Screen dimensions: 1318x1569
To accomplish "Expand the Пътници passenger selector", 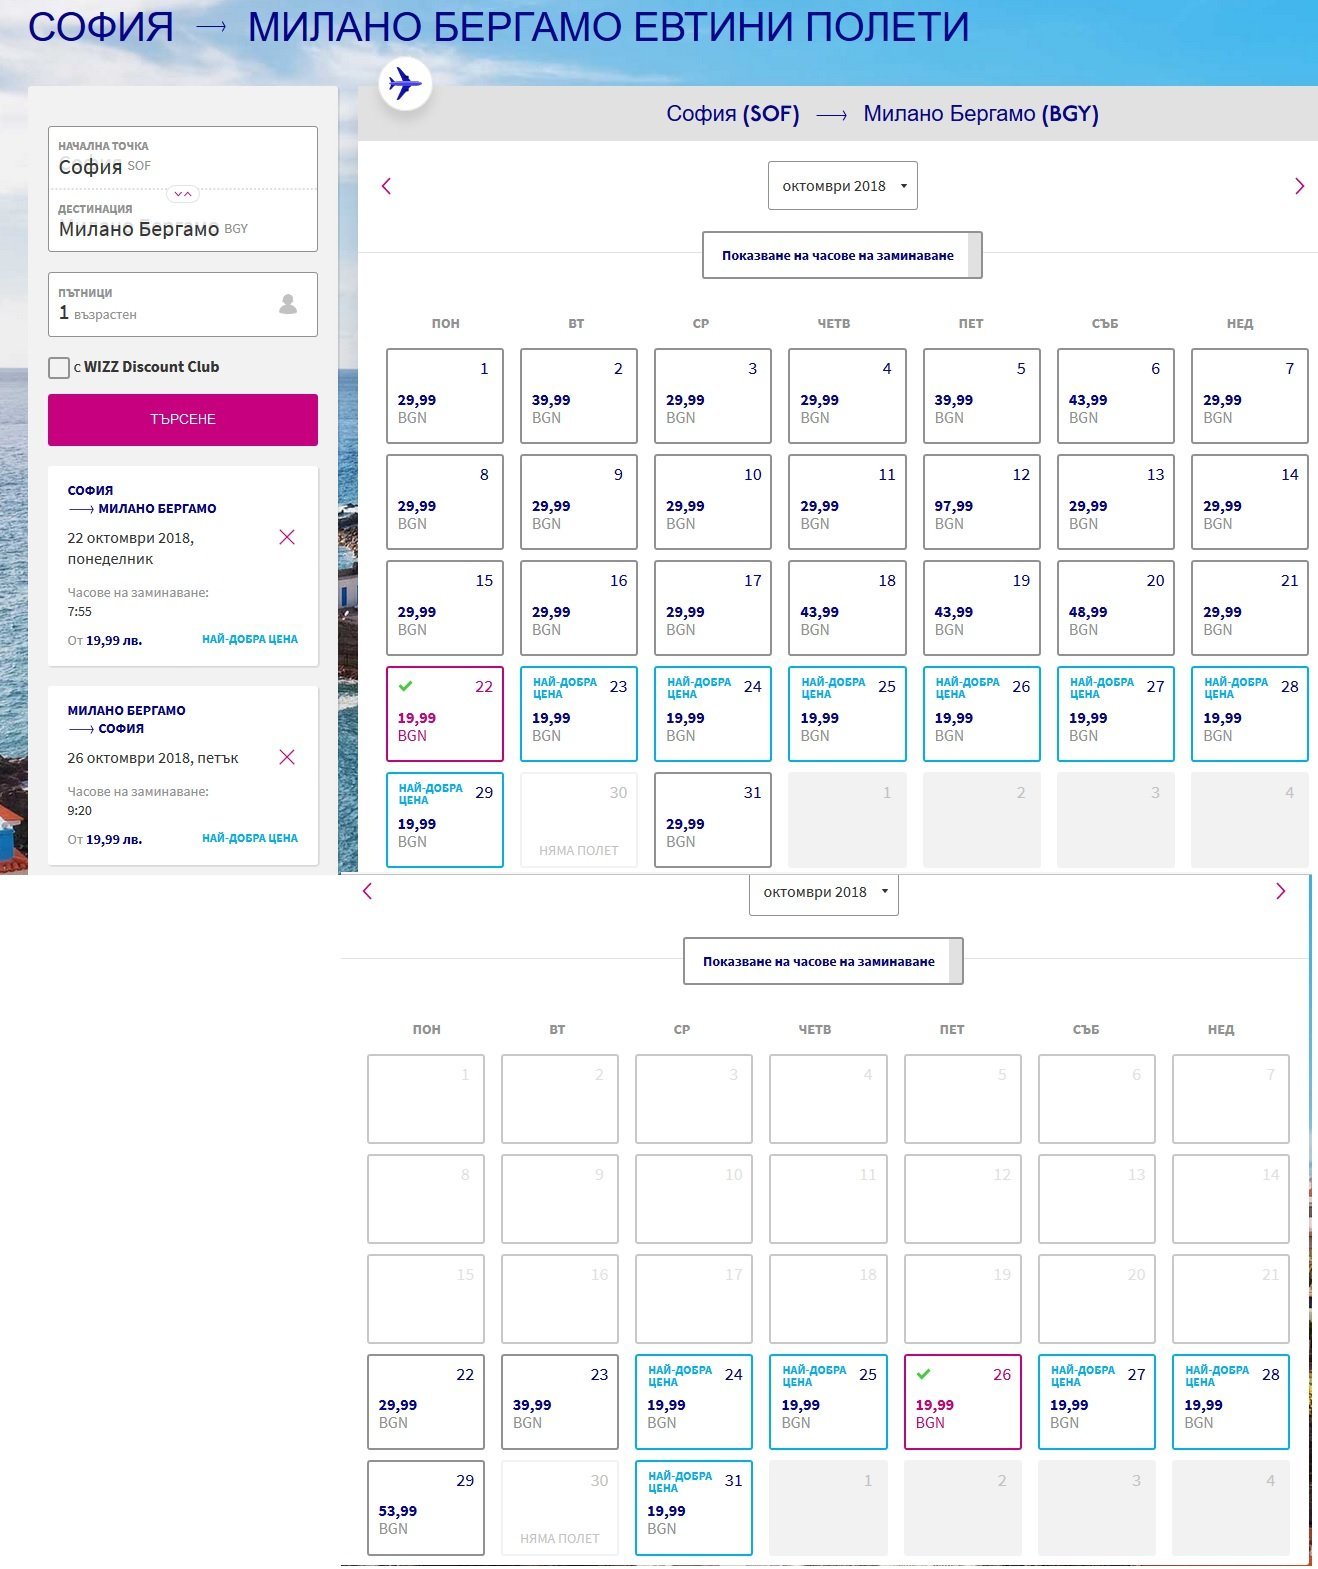I will point(182,304).
